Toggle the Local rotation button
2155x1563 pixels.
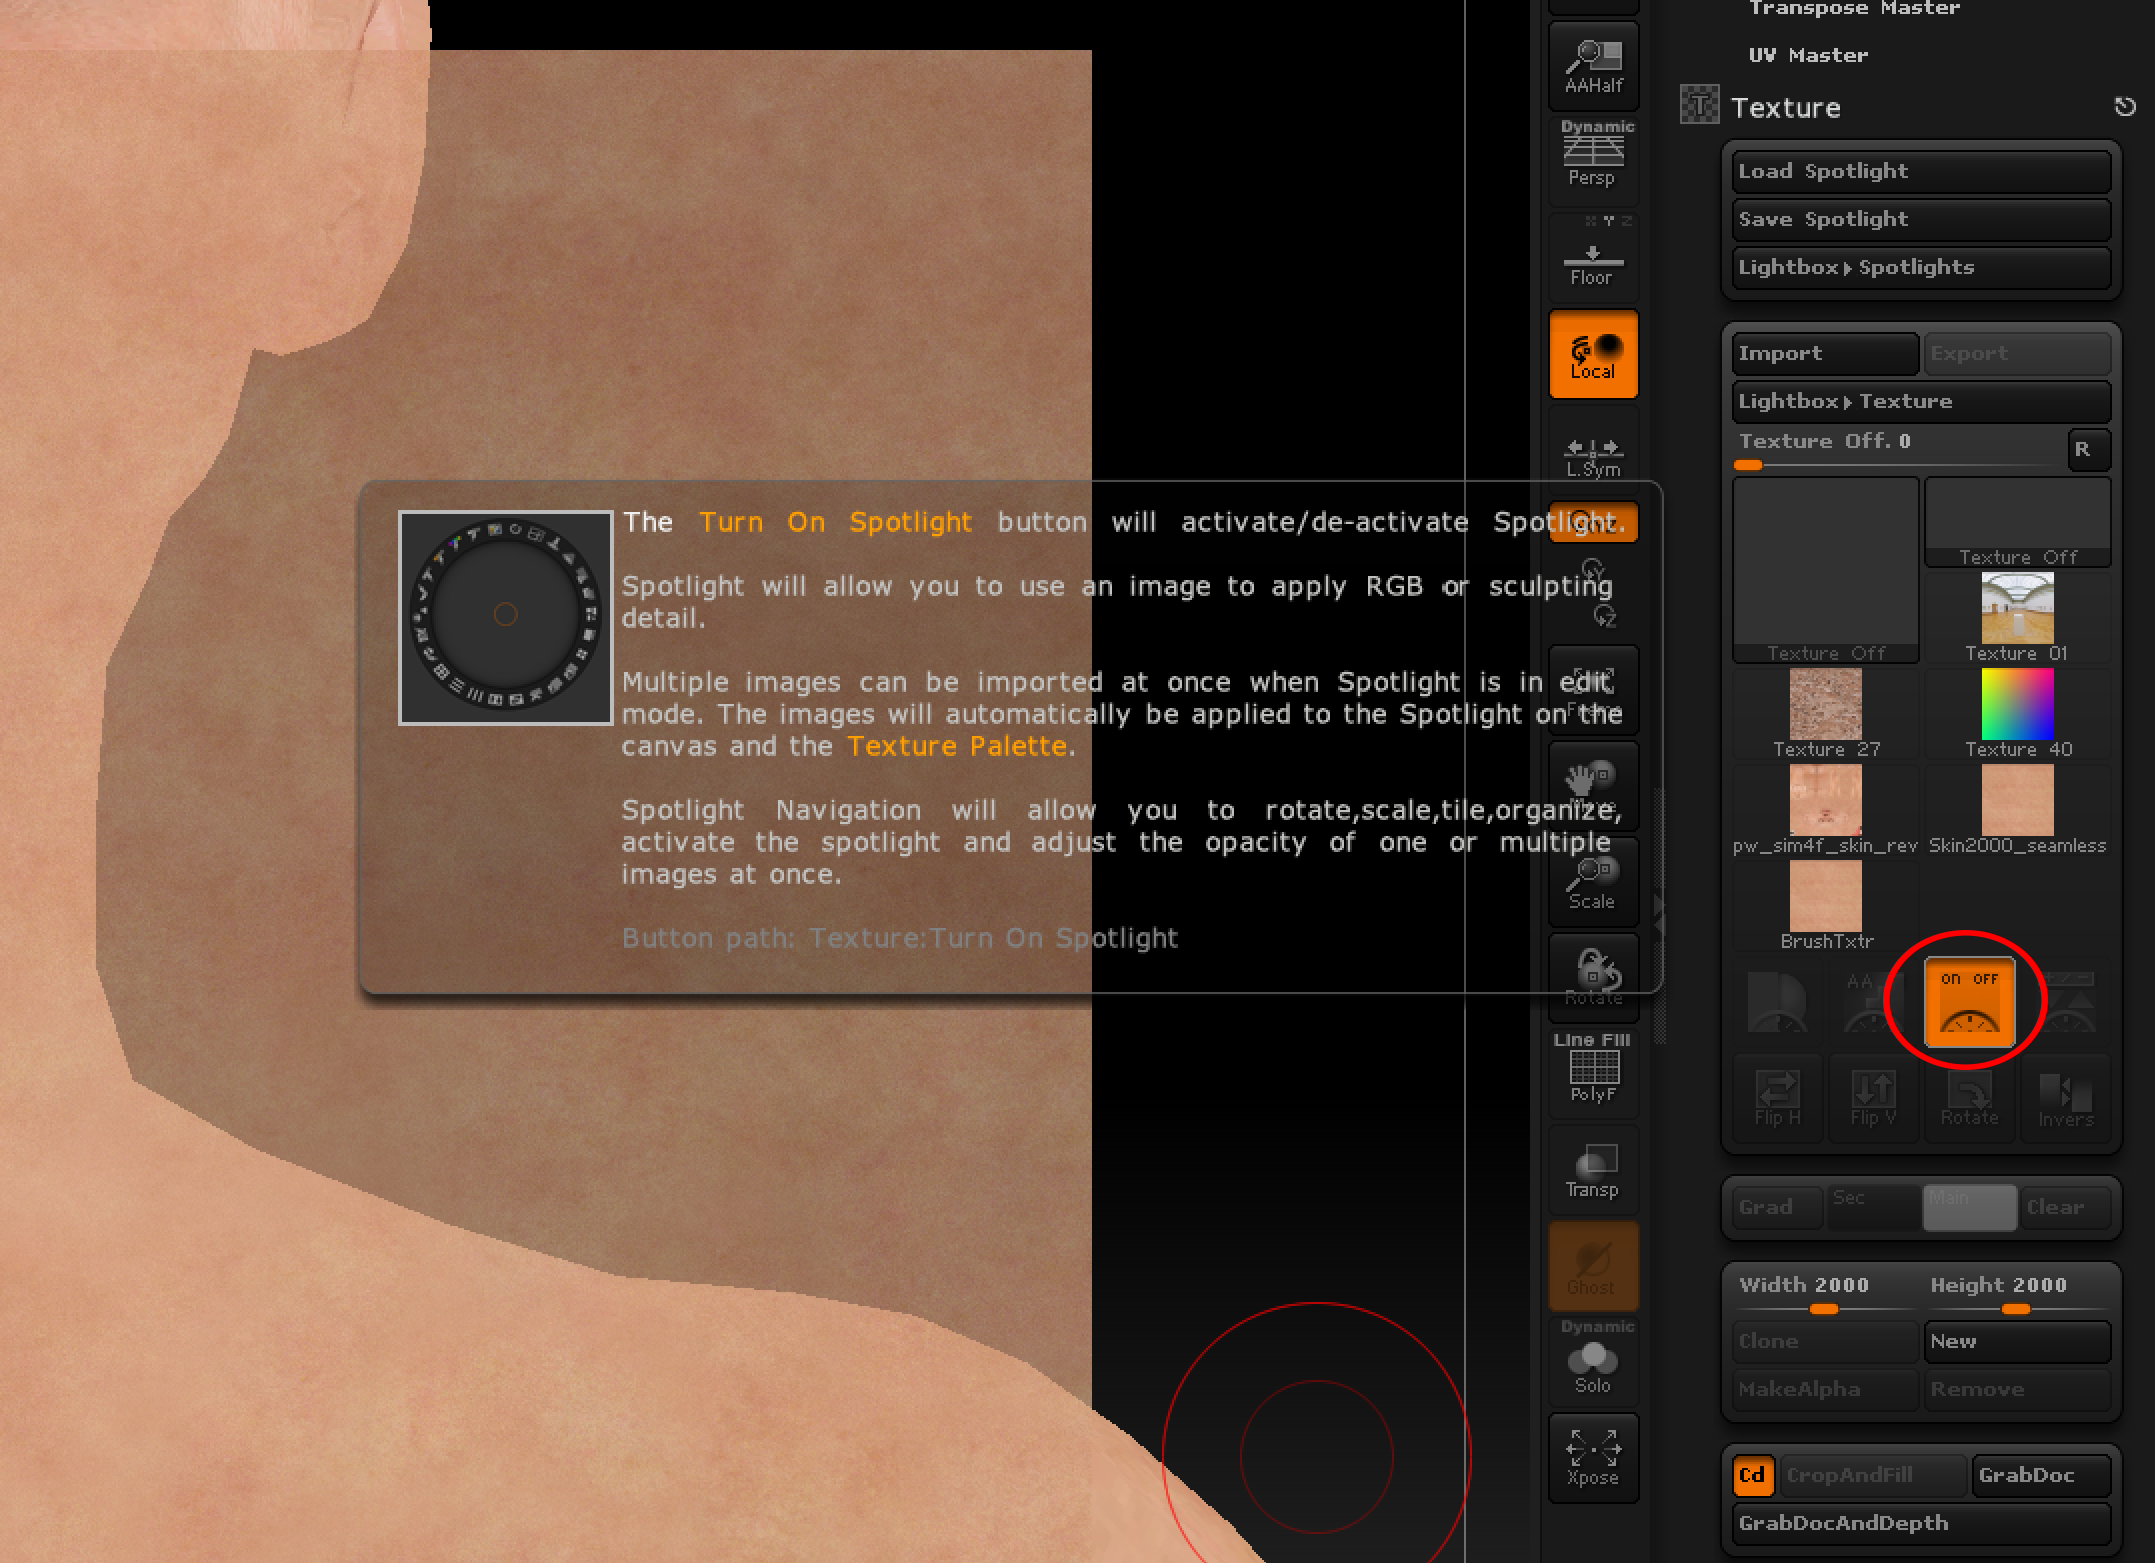coord(1593,355)
